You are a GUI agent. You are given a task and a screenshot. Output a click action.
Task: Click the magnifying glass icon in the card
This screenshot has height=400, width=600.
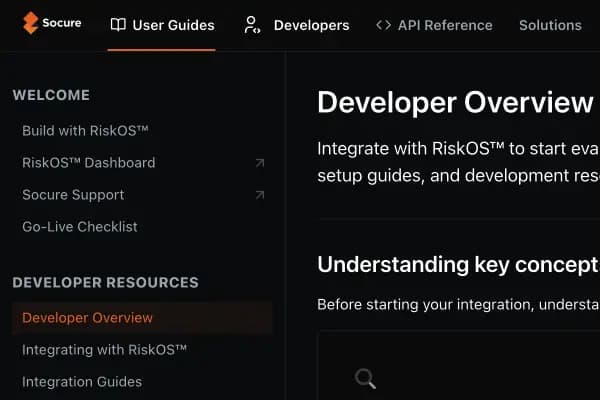[x=366, y=378]
